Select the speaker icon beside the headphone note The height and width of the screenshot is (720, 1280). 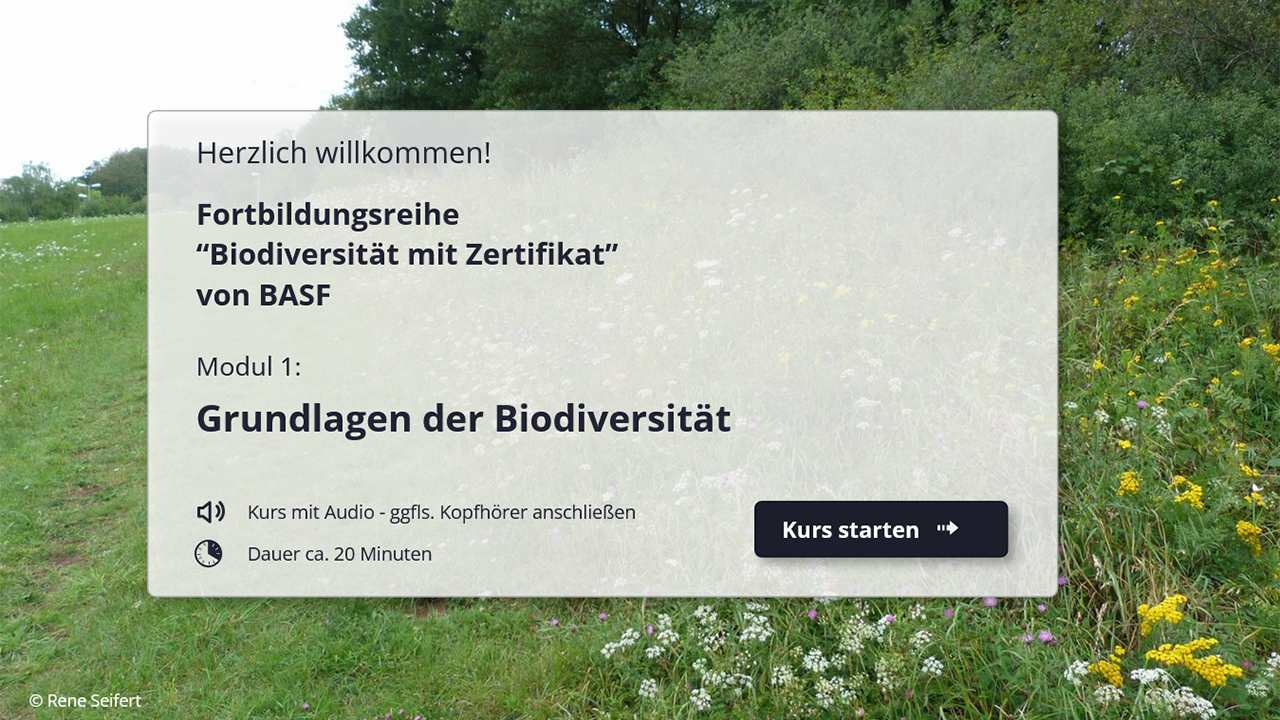209,512
